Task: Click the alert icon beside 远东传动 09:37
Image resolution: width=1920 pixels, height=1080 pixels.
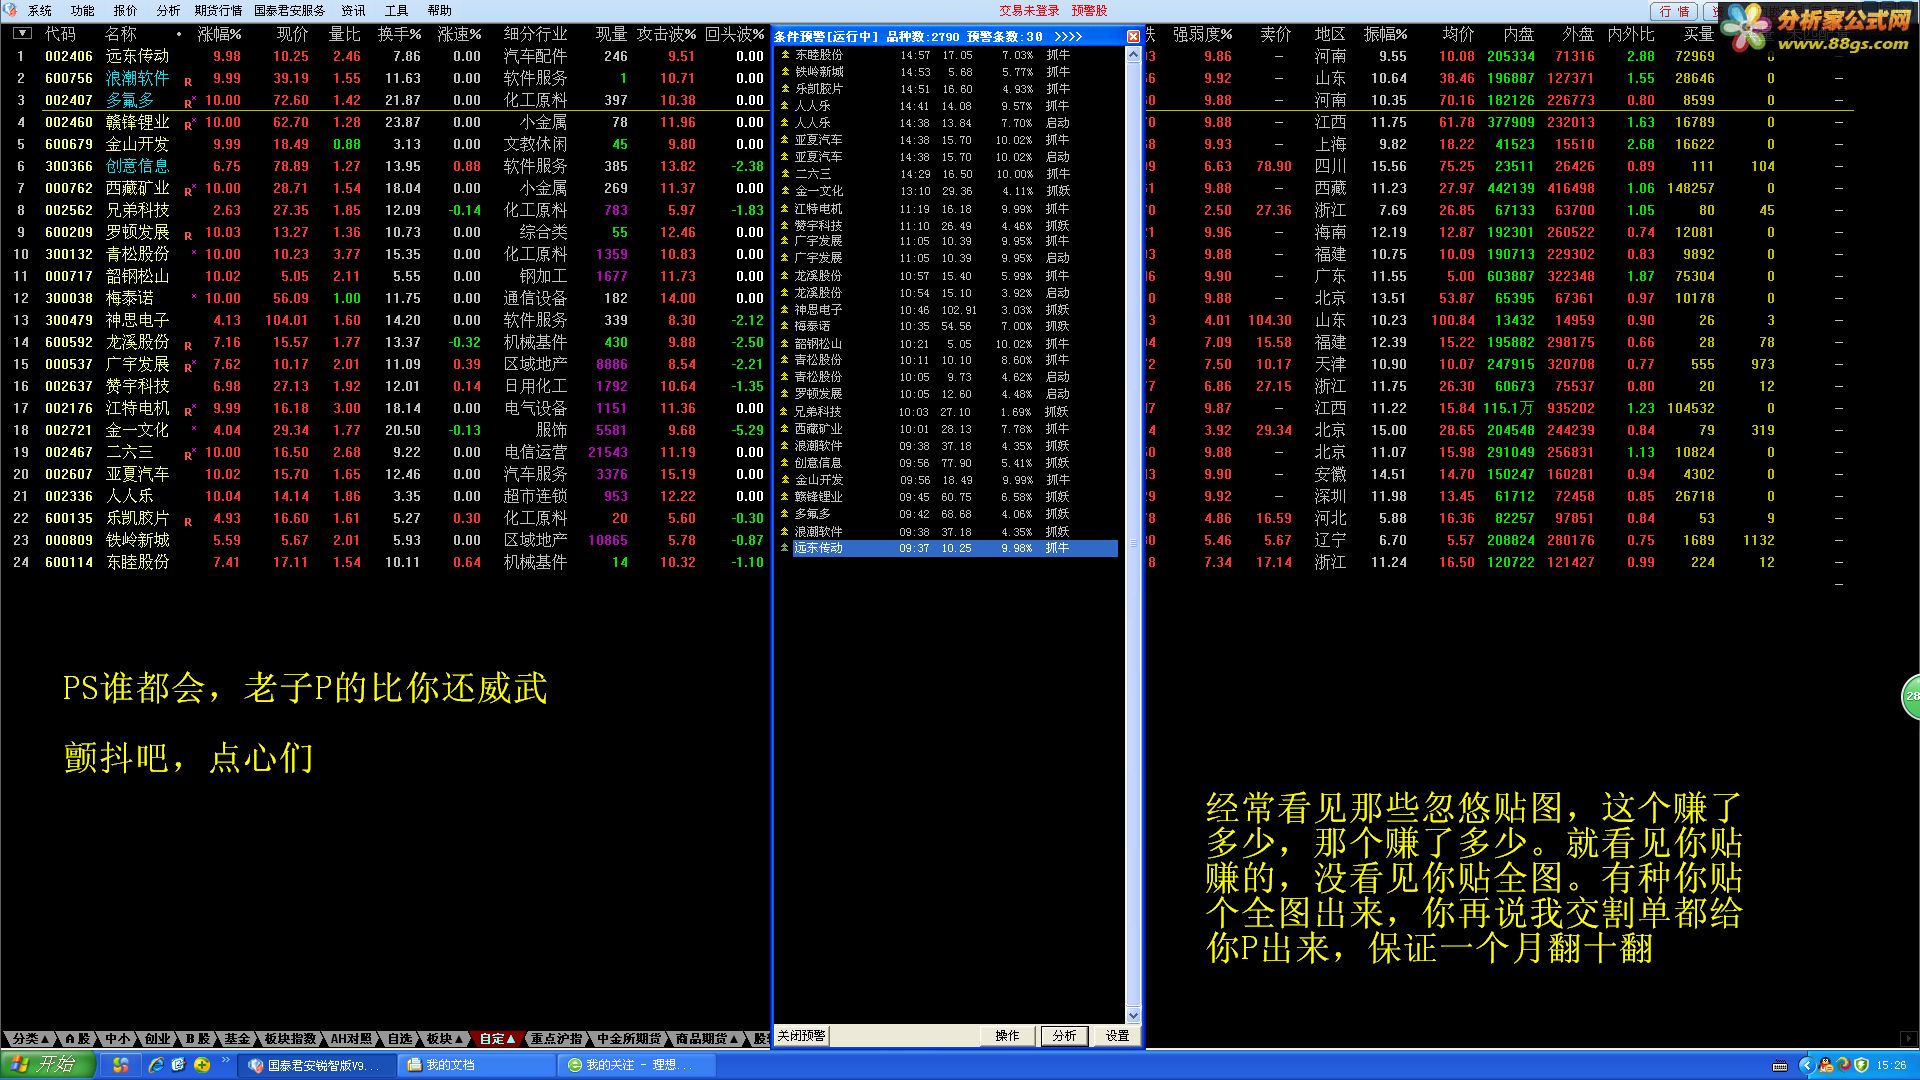Action: coord(785,548)
